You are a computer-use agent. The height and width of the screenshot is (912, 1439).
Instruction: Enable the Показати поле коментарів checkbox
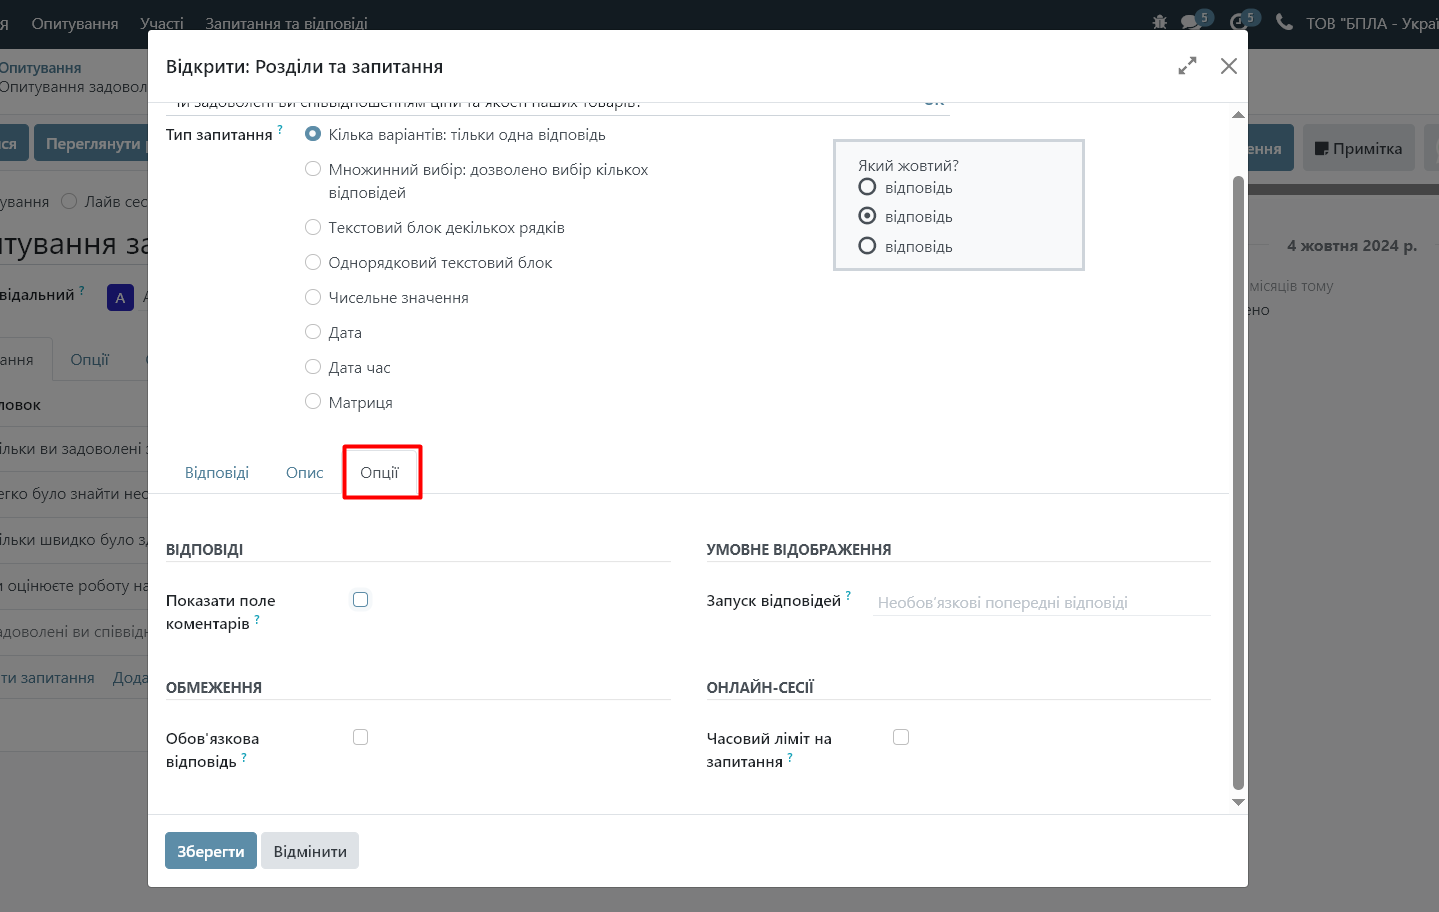coord(361,600)
